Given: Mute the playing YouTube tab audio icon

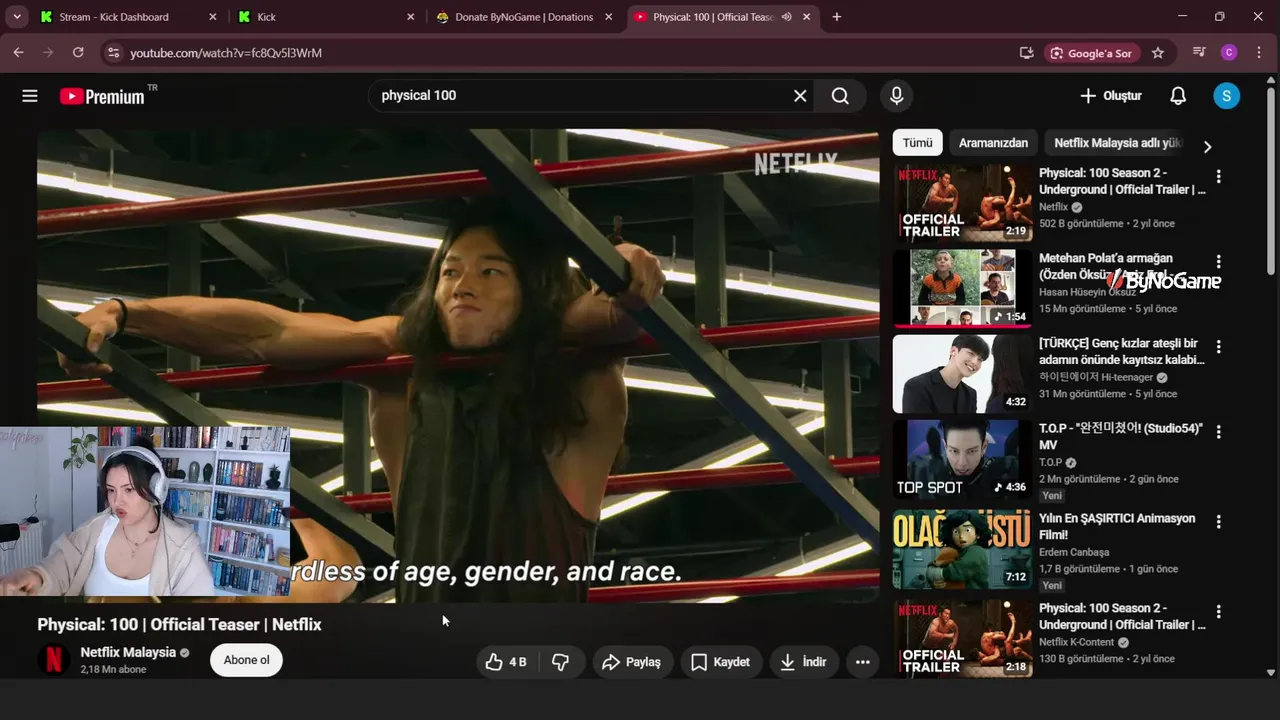Looking at the screenshot, I should click(x=787, y=17).
